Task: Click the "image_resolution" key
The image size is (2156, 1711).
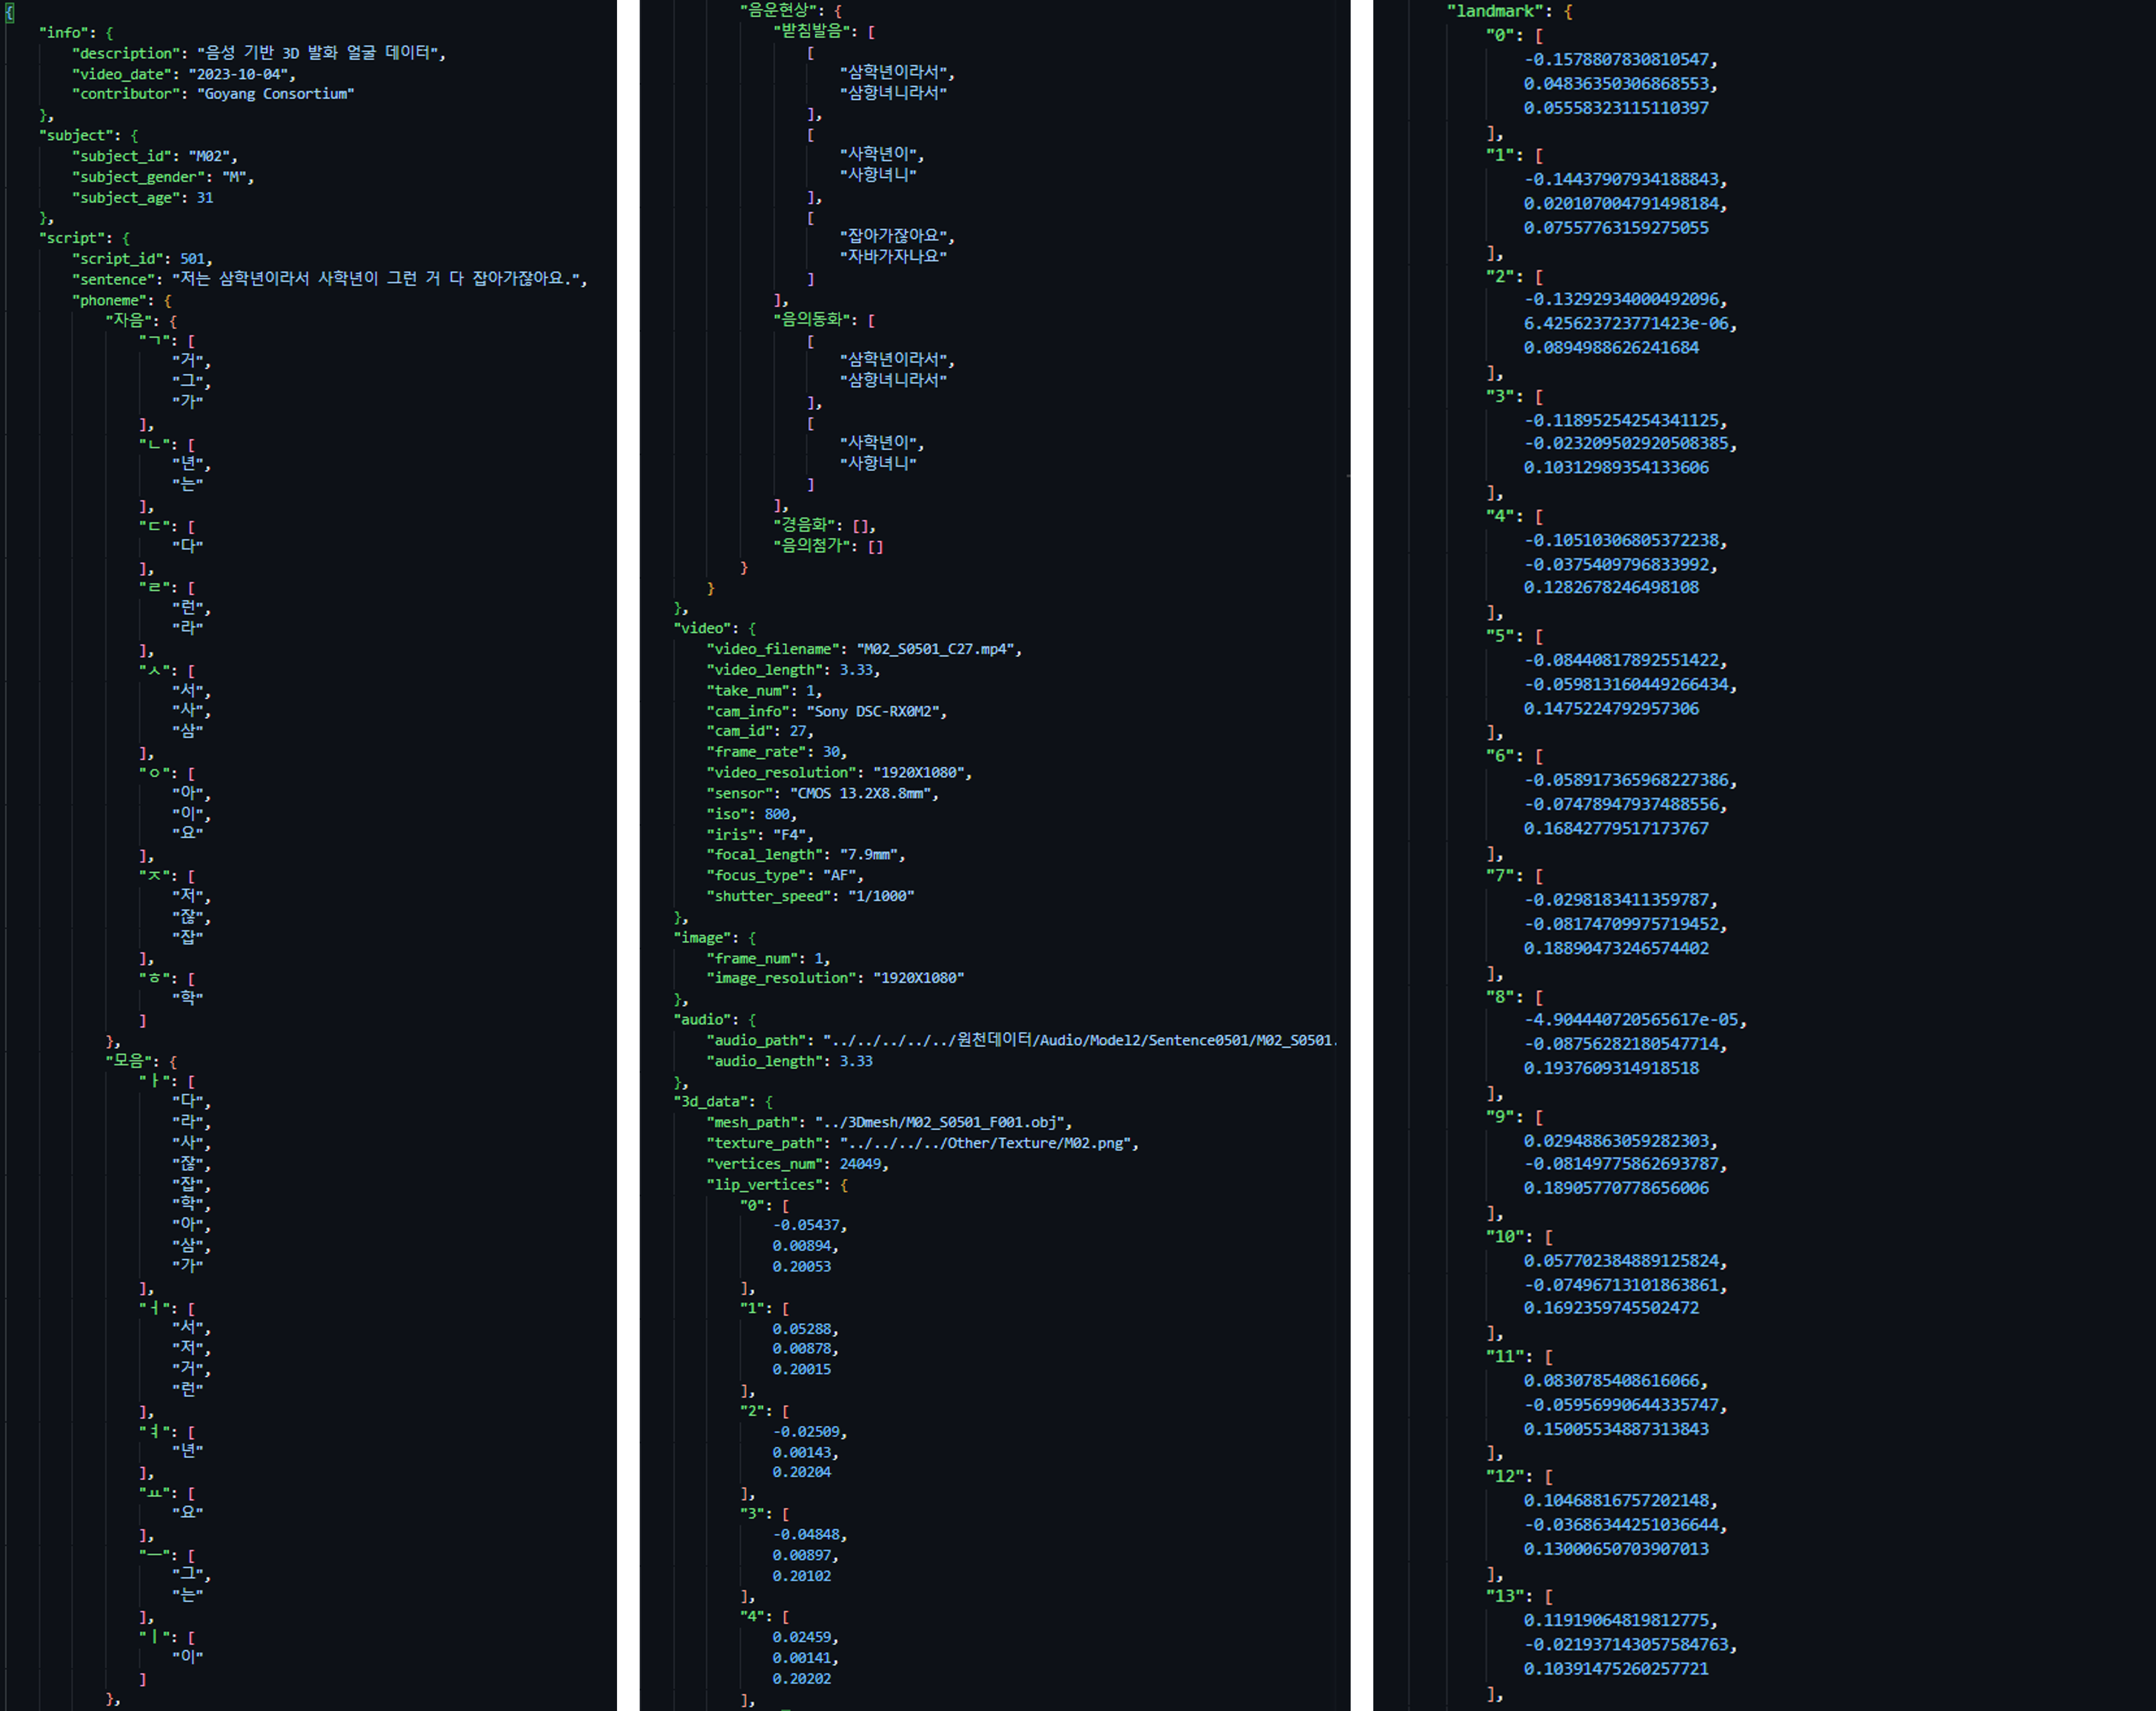Action: tap(781, 978)
